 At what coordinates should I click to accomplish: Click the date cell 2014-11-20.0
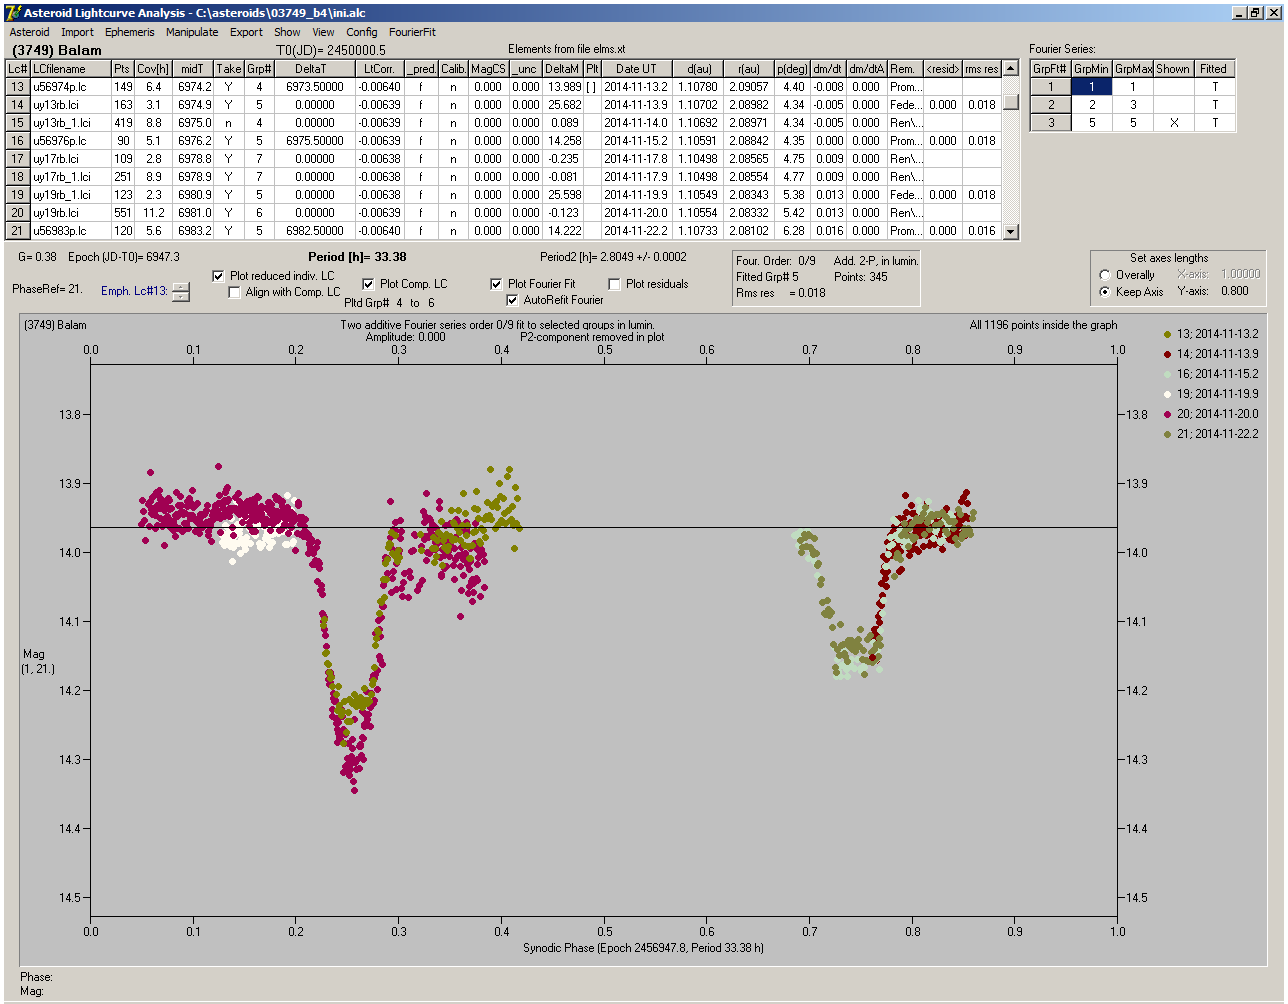[636, 213]
